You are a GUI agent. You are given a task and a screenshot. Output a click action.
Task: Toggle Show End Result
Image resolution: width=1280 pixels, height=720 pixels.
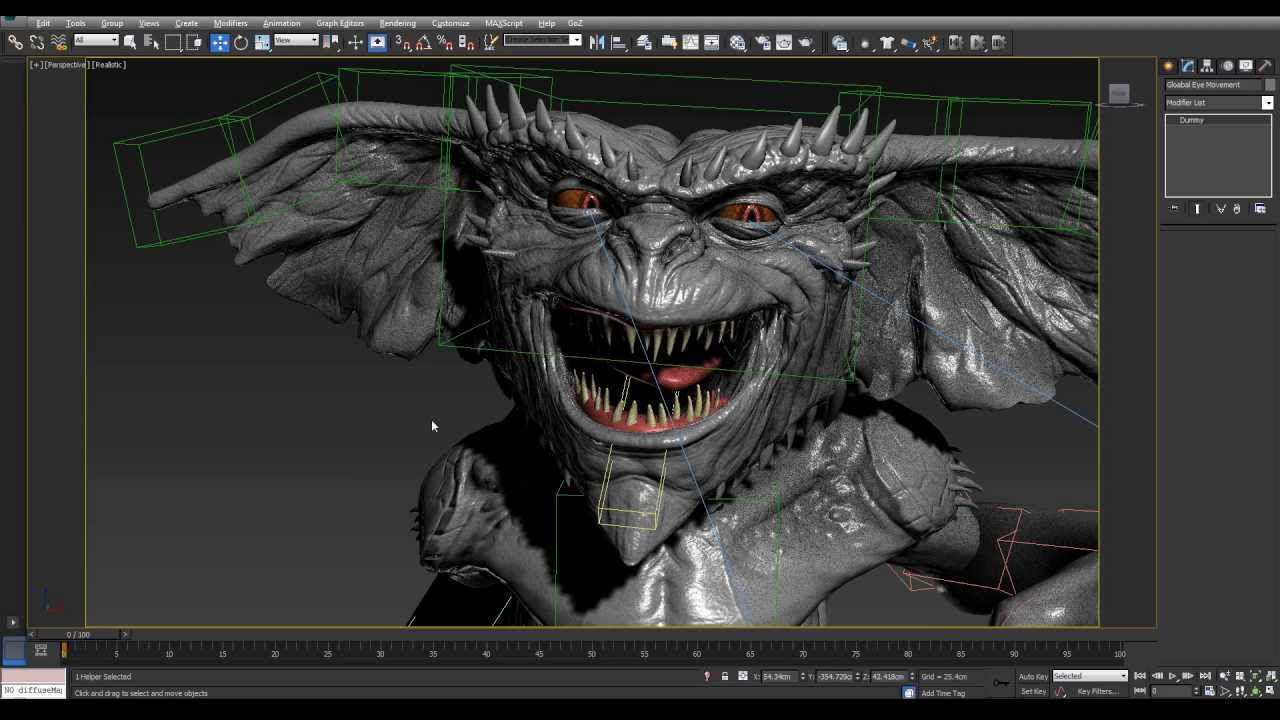[x=1197, y=209]
